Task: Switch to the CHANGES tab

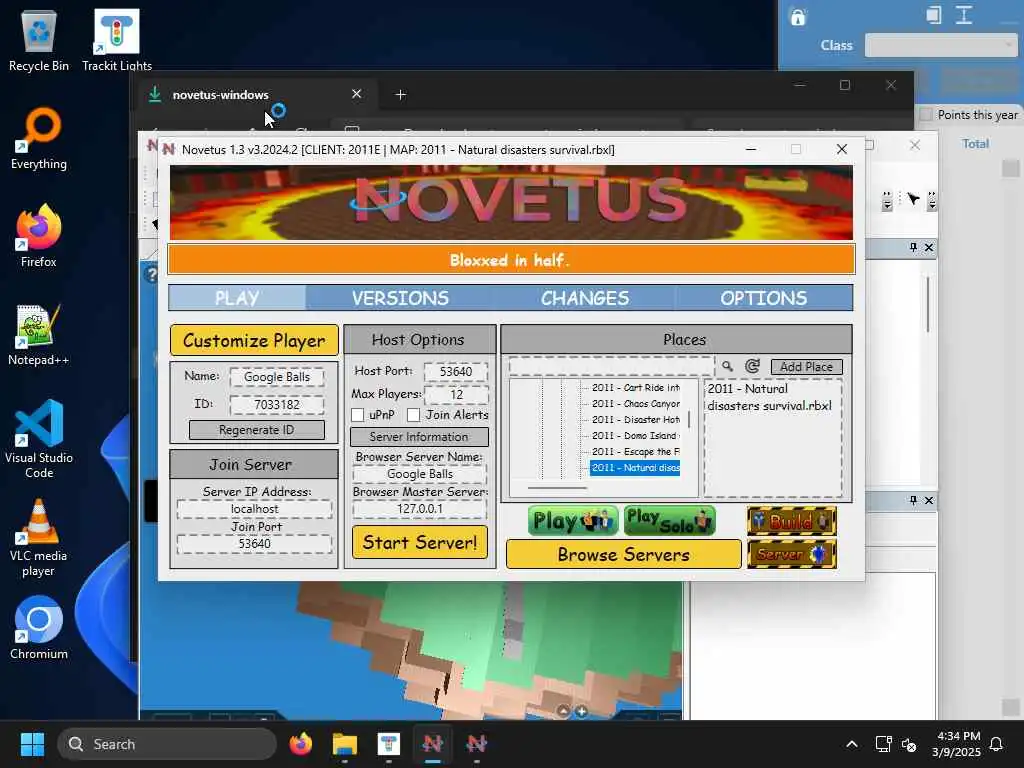Action: [584, 298]
